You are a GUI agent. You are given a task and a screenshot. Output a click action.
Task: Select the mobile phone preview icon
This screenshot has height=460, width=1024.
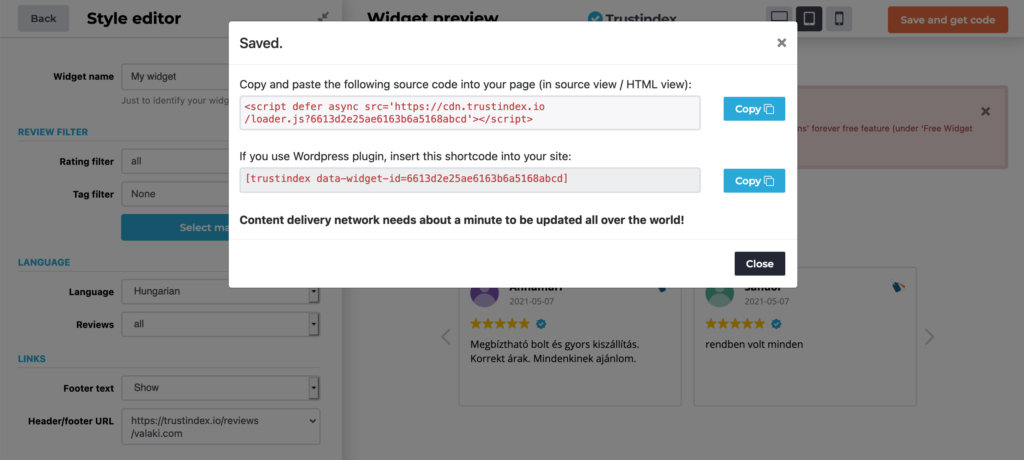point(839,19)
